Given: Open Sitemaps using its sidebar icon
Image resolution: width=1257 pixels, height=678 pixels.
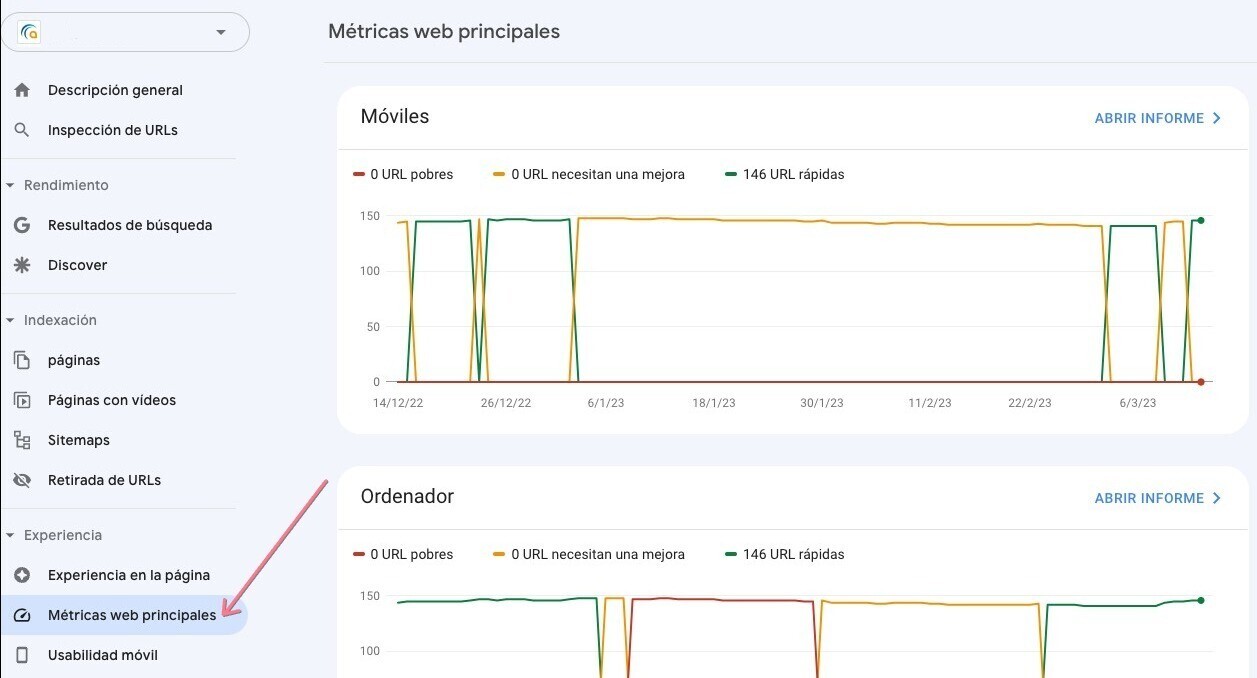Looking at the screenshot, I should (x=22, y=439).
